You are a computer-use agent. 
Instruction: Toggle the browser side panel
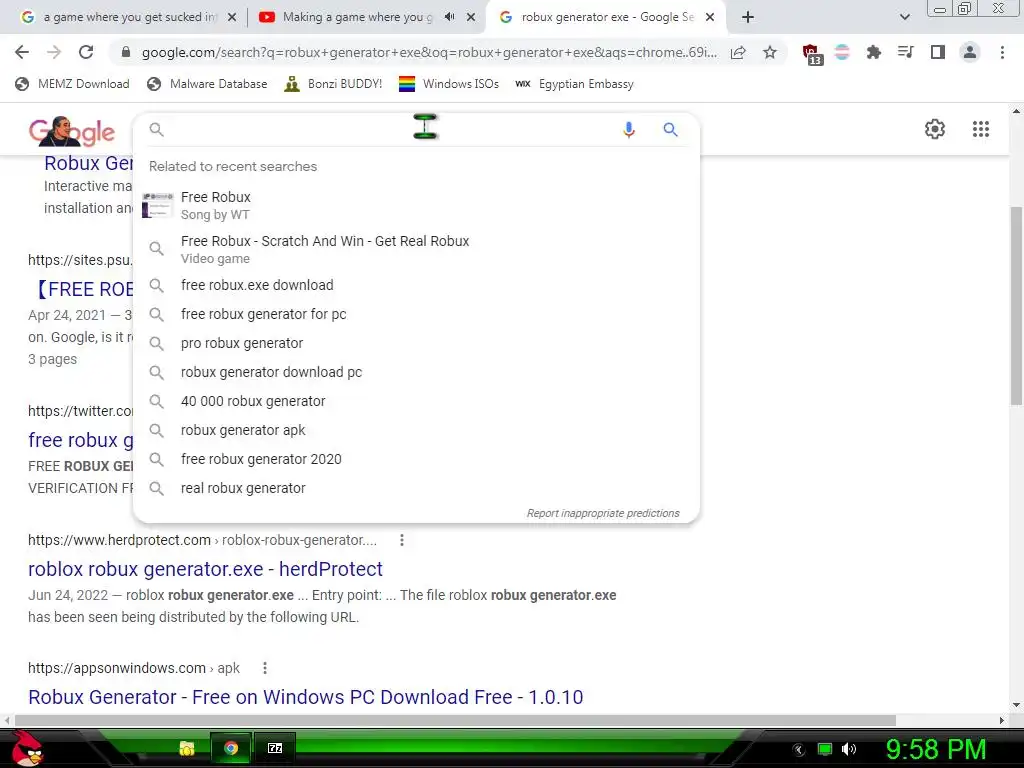coord(938,52)
